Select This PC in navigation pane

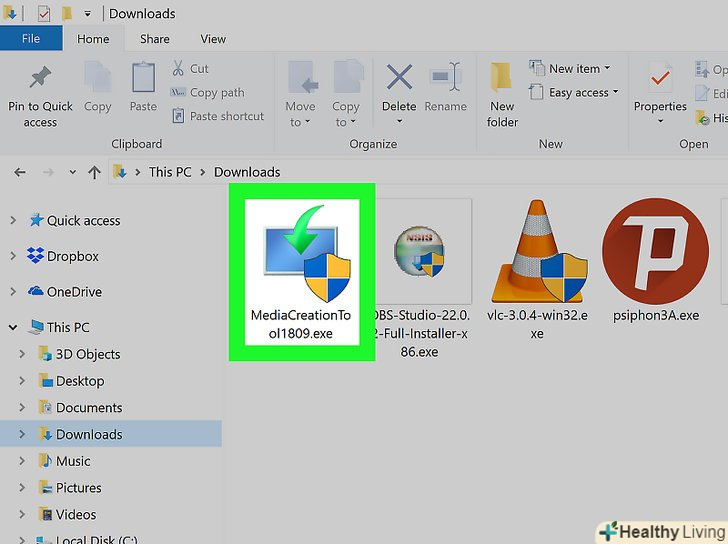68,327
